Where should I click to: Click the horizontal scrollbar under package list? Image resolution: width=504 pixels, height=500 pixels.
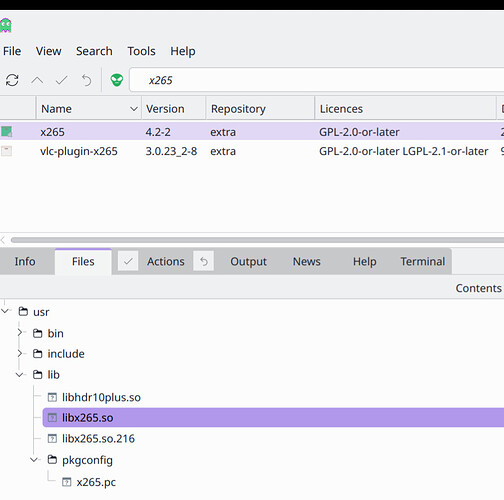click(x=257, y=240)
